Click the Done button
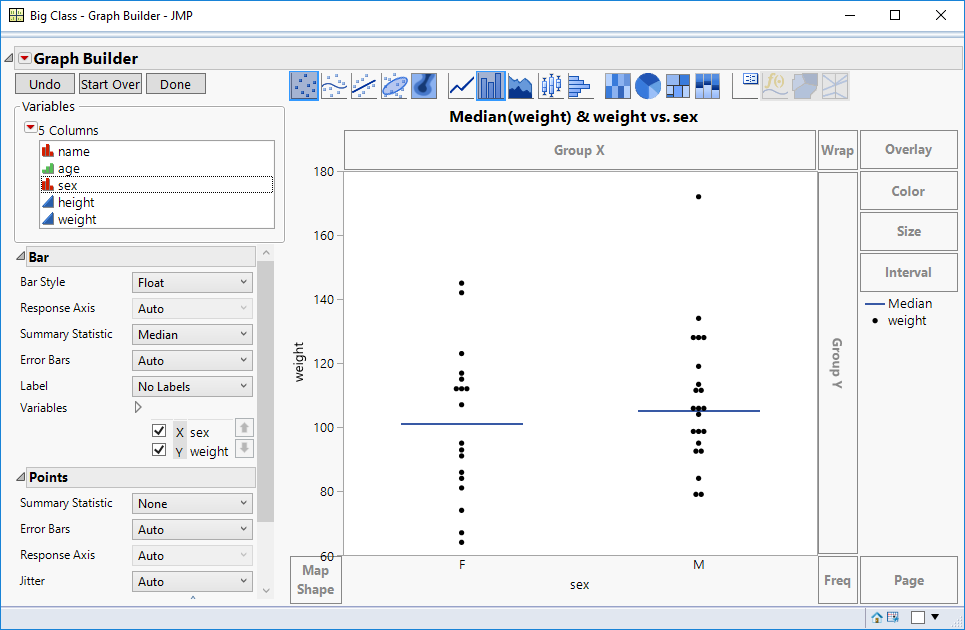Screen dimensions: 965x630 tap(175, 84)
